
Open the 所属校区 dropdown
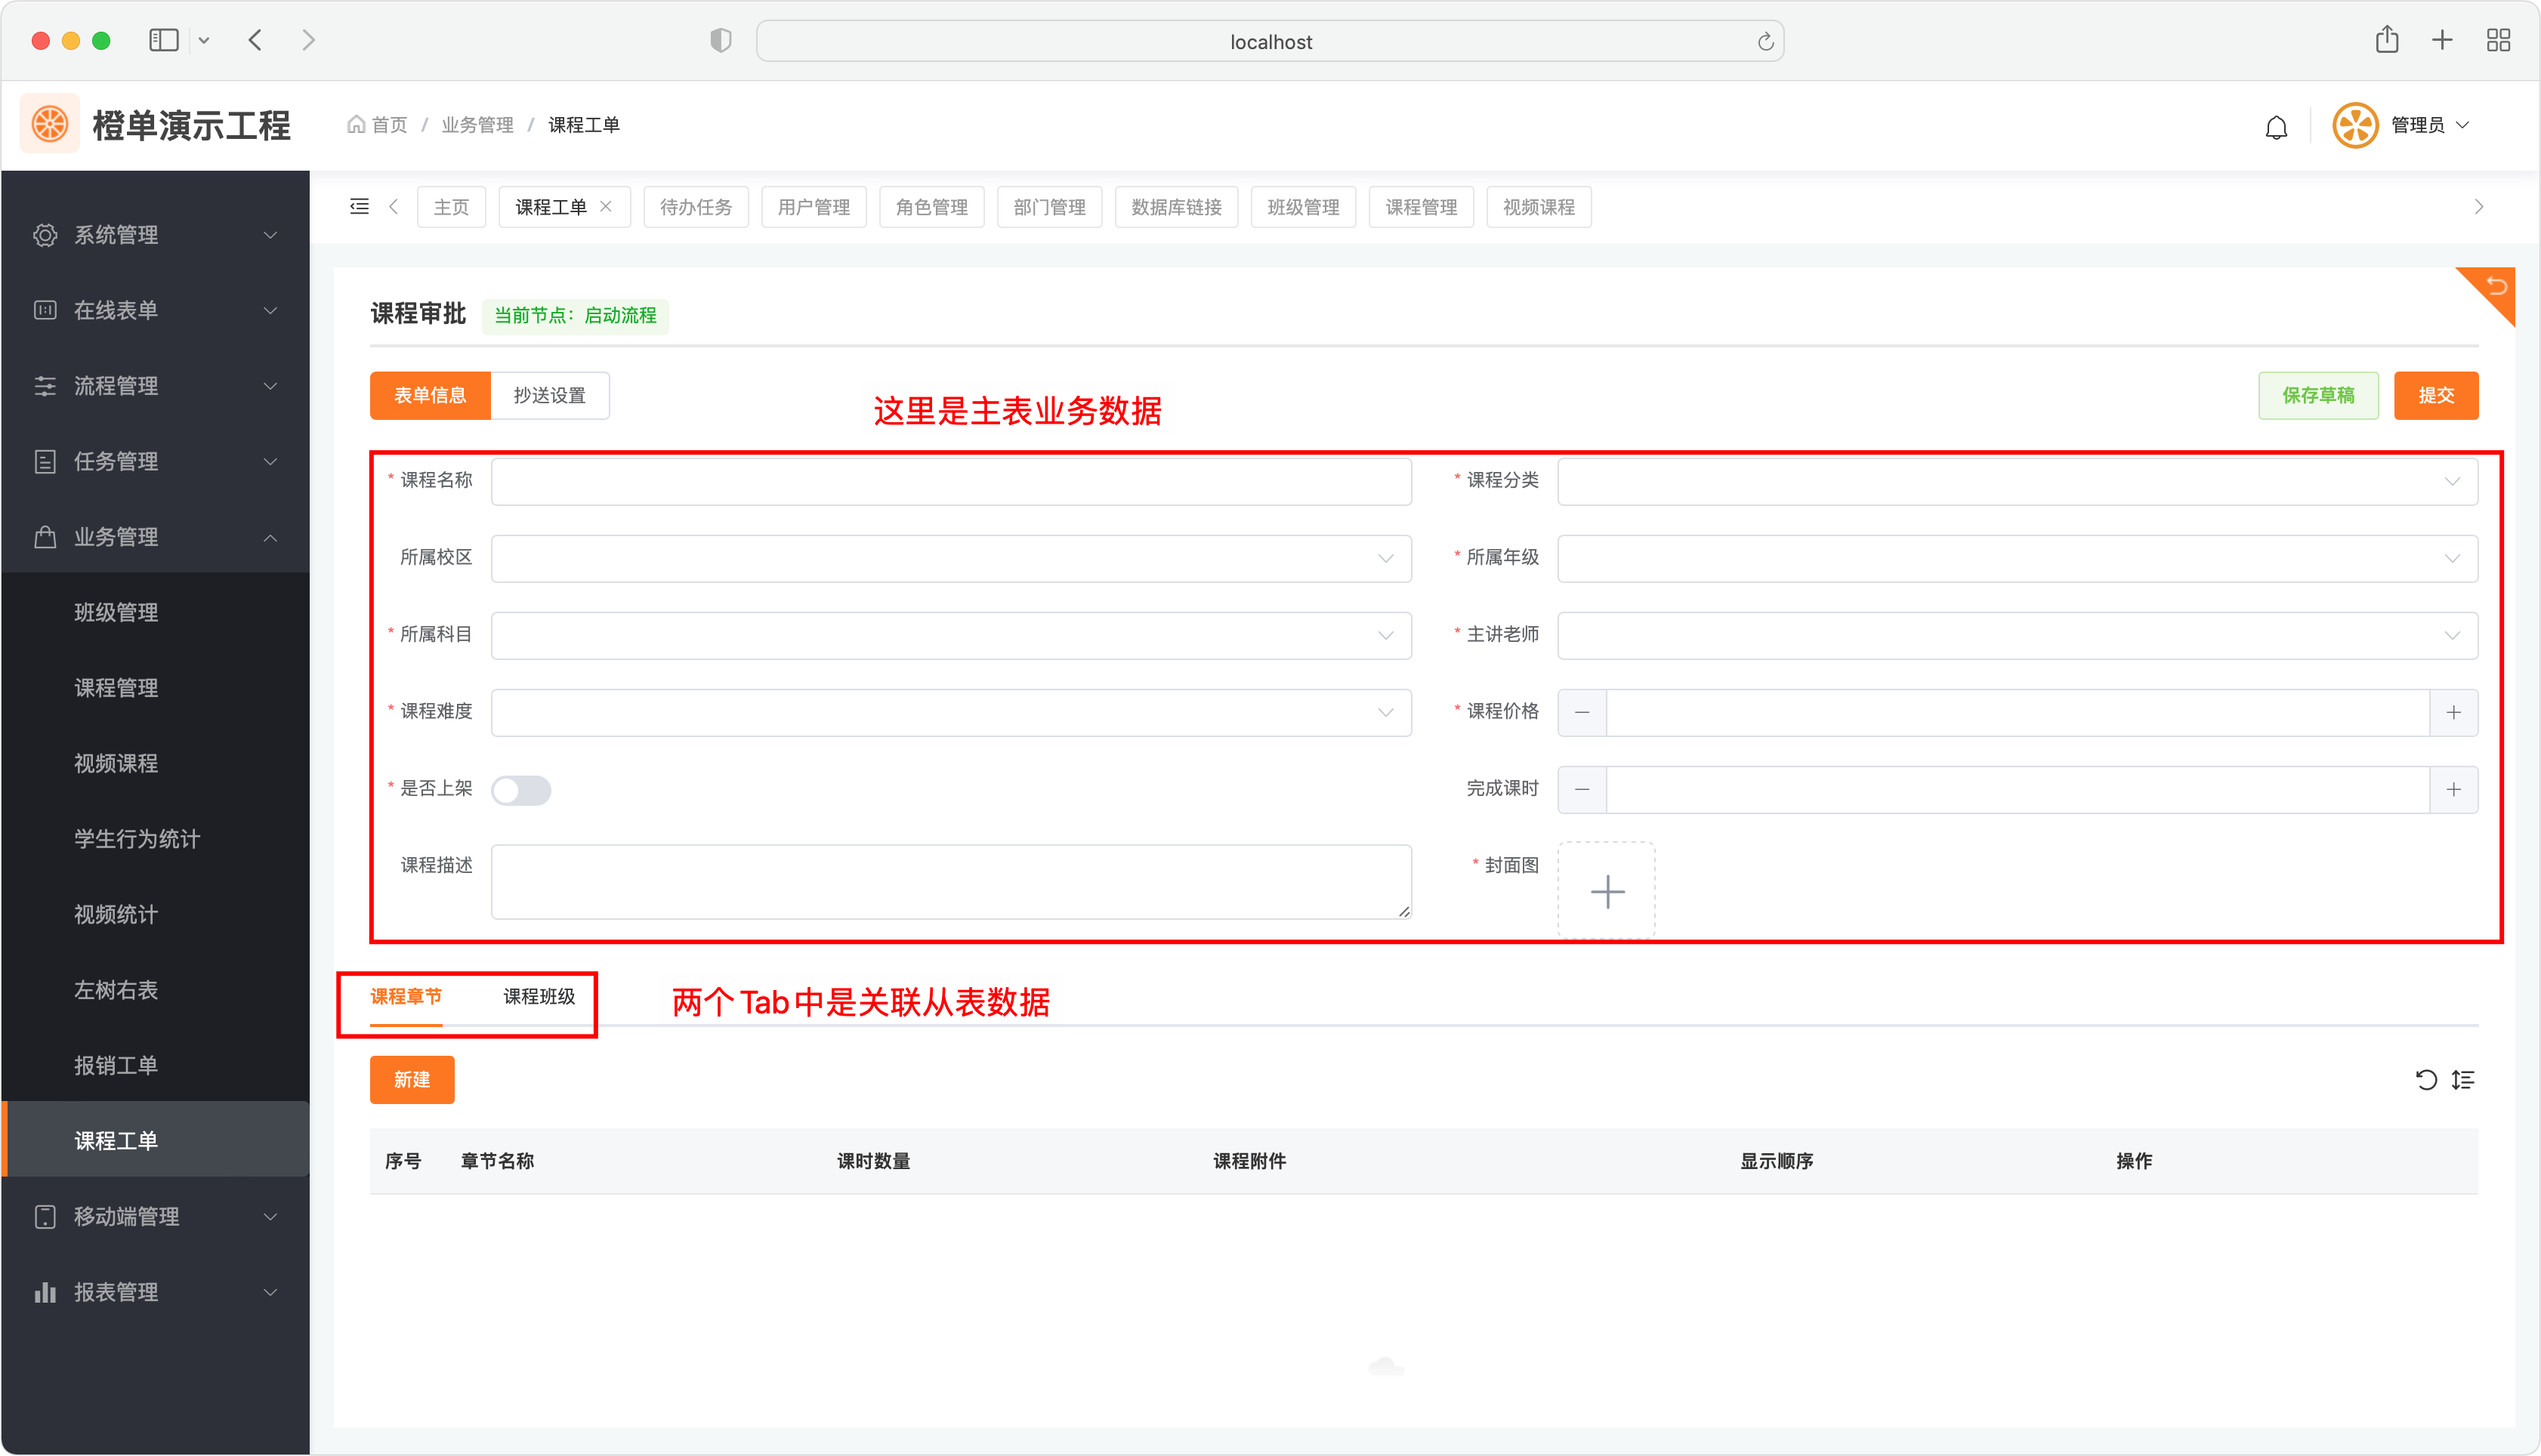[951, 558]
